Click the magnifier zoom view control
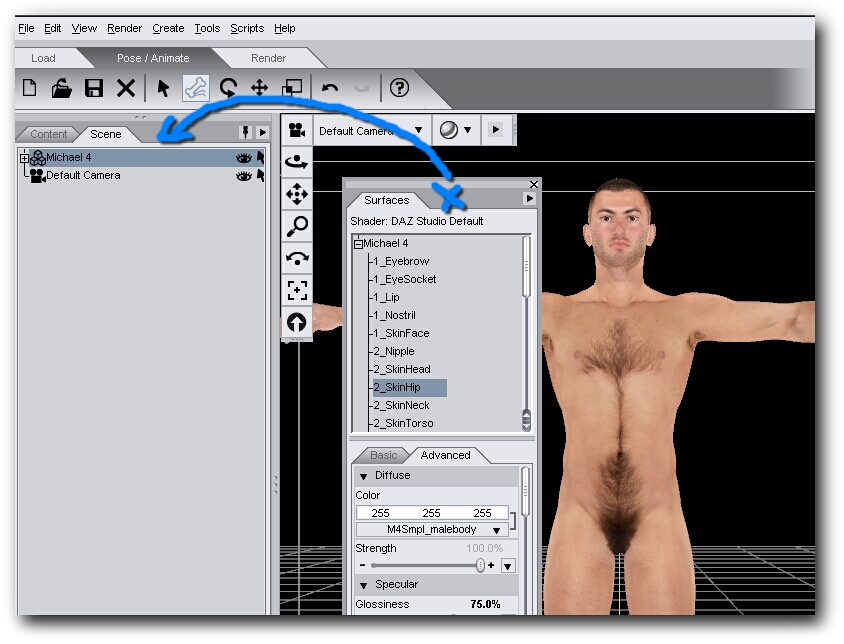 [x=297, y=226]
